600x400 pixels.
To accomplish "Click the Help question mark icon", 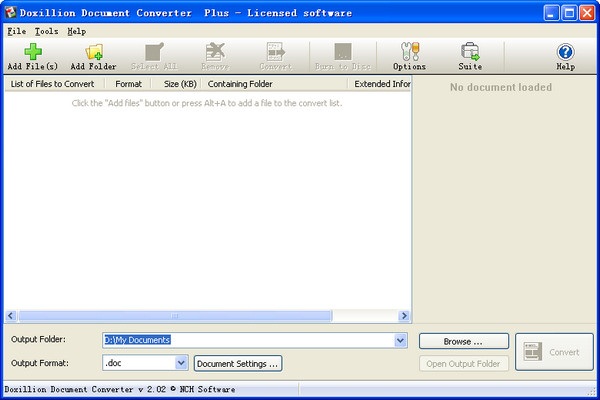I will coord(565,52).
